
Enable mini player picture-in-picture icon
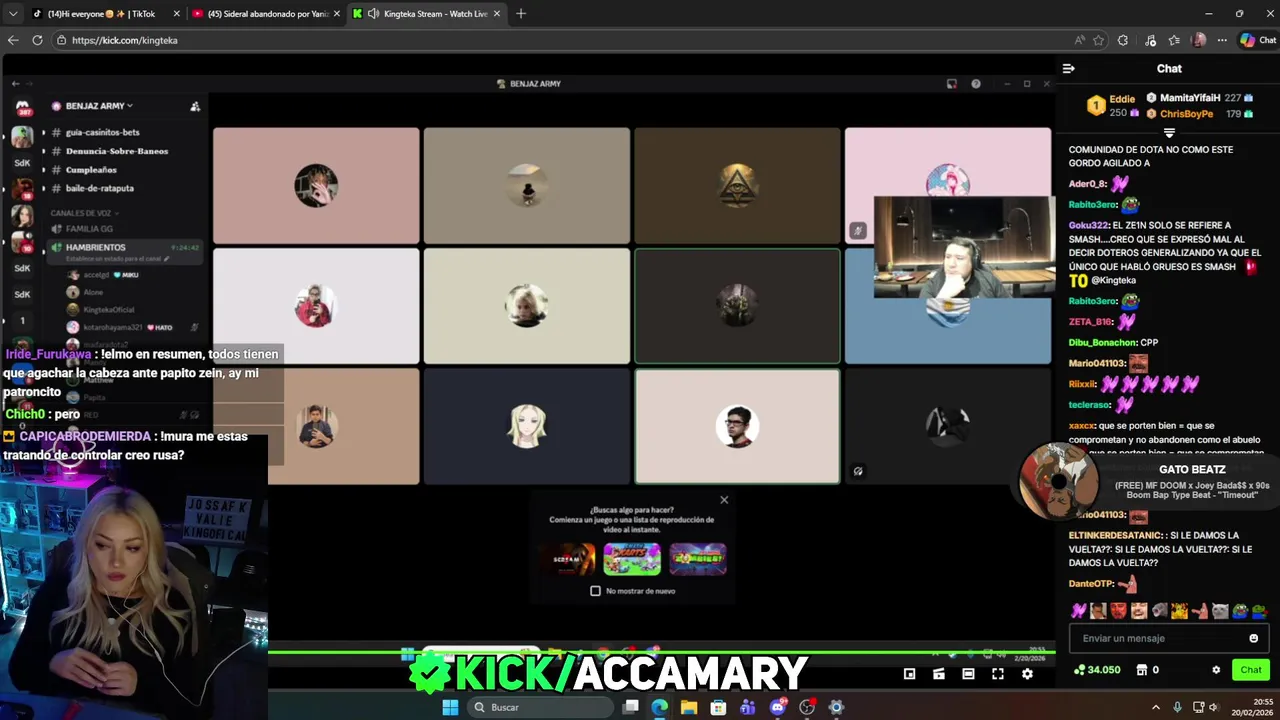tap(909, 674)
